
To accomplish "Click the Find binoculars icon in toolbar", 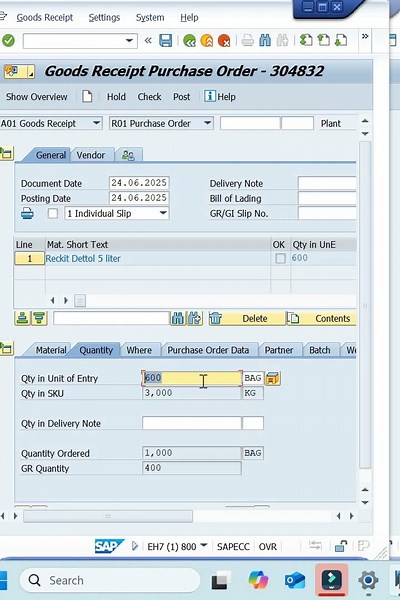I will (265, 40).
